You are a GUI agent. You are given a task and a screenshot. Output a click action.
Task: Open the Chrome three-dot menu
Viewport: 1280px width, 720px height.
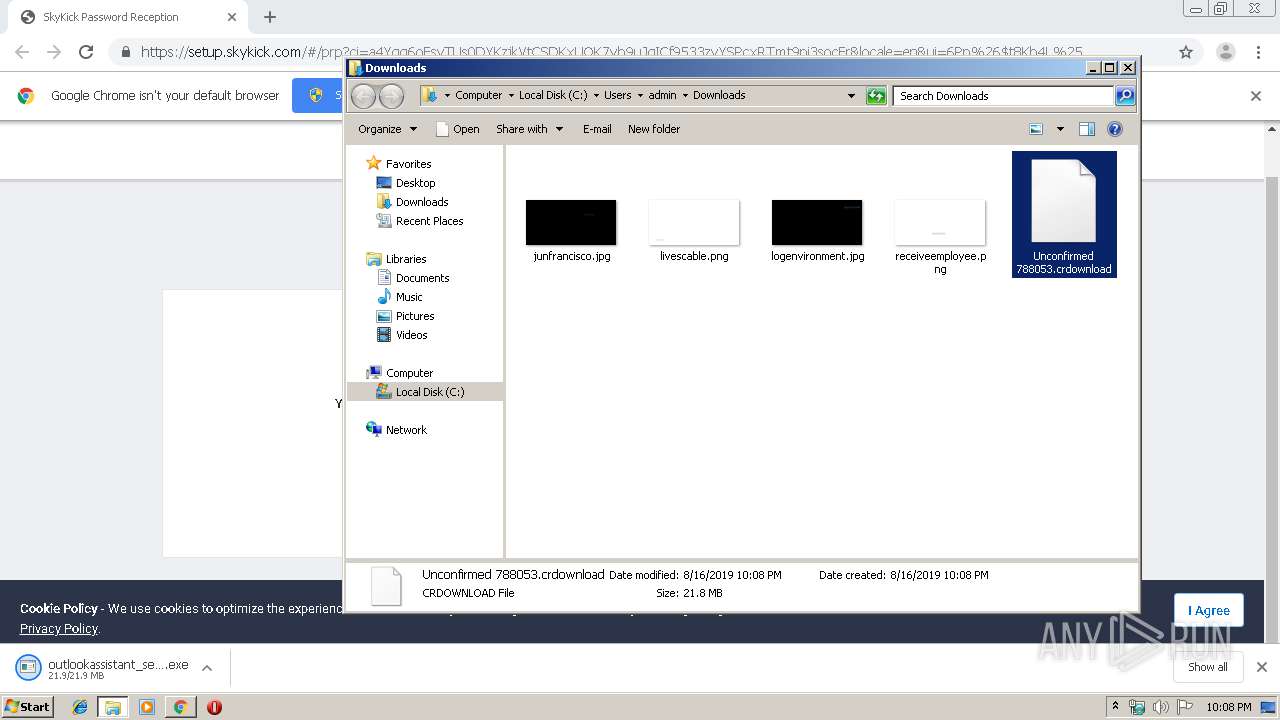click(x=1258, y=52)
